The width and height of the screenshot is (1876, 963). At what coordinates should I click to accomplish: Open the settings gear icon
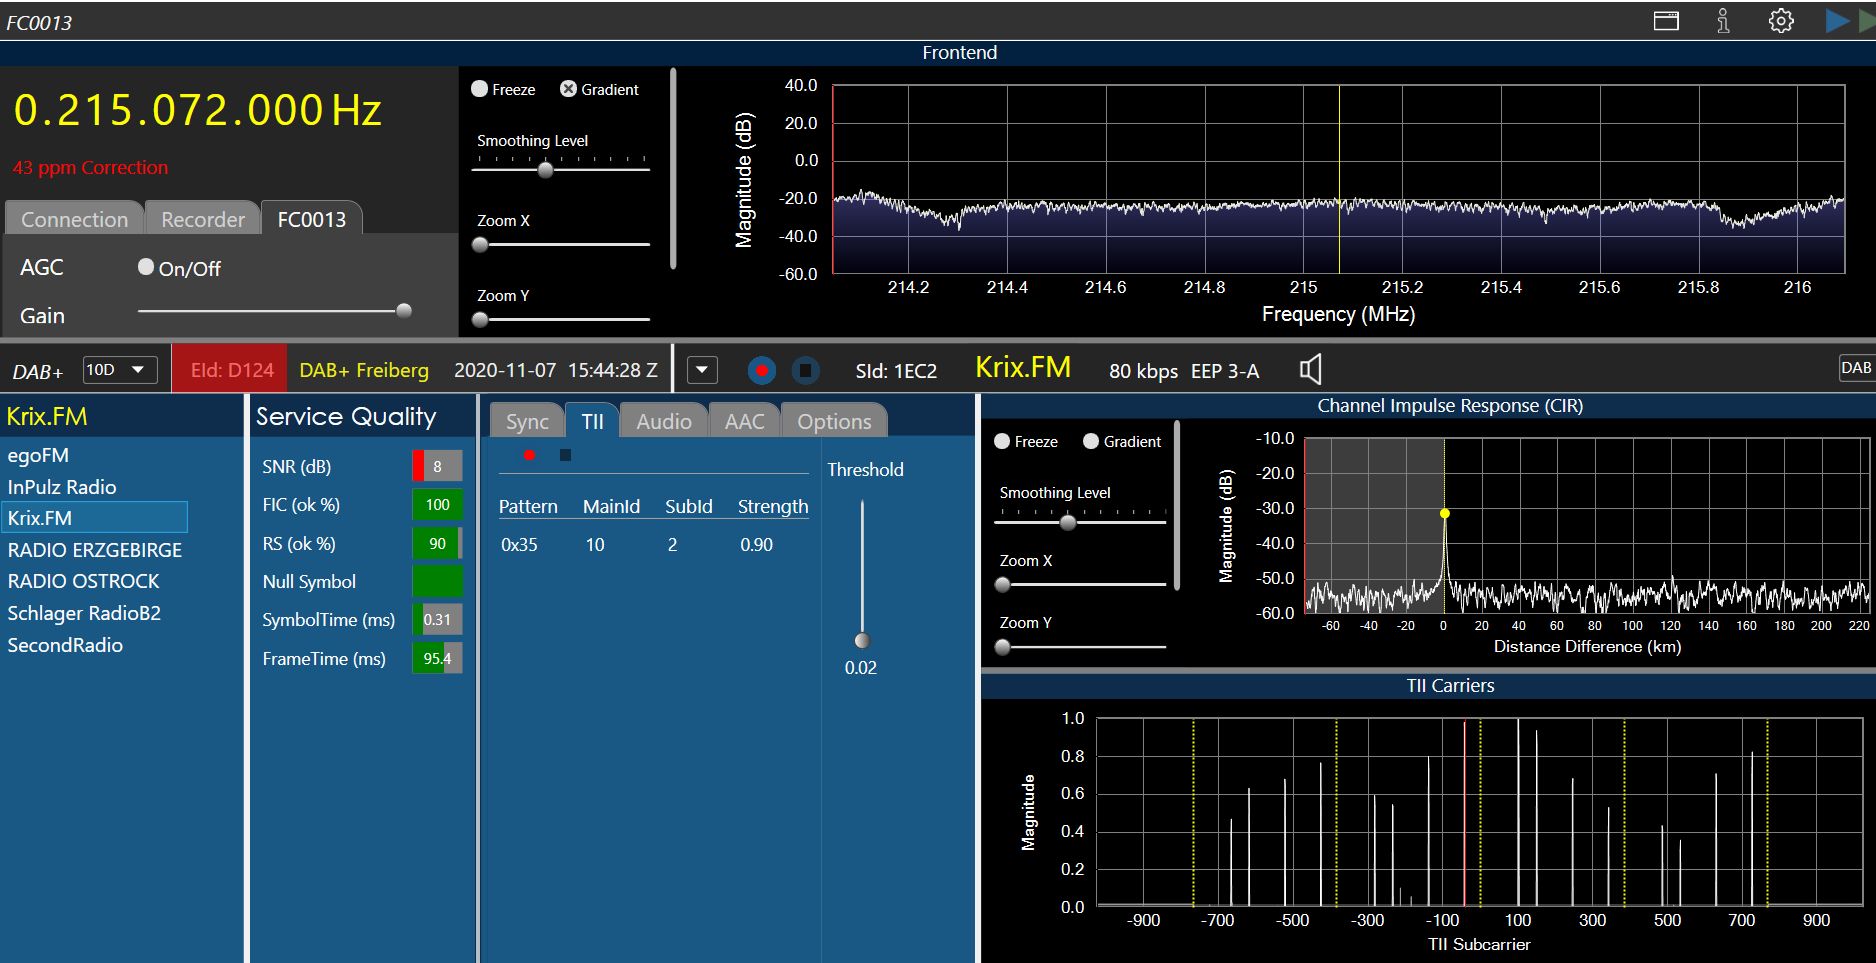pyautogui.click(x=1781, y=21)
